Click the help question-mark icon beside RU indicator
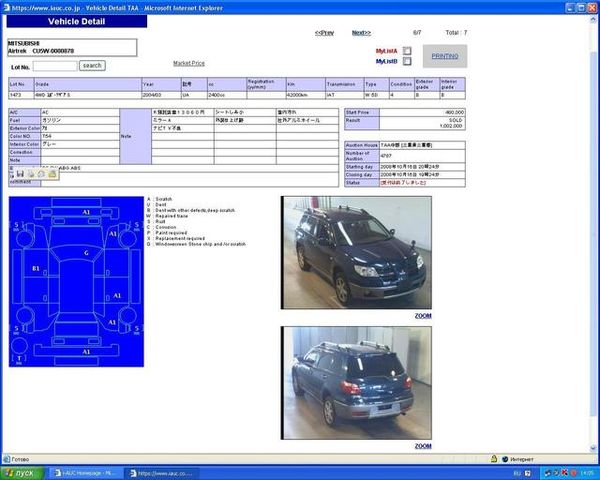This screenshot has height=480, width=600. (x=528, y=473)
